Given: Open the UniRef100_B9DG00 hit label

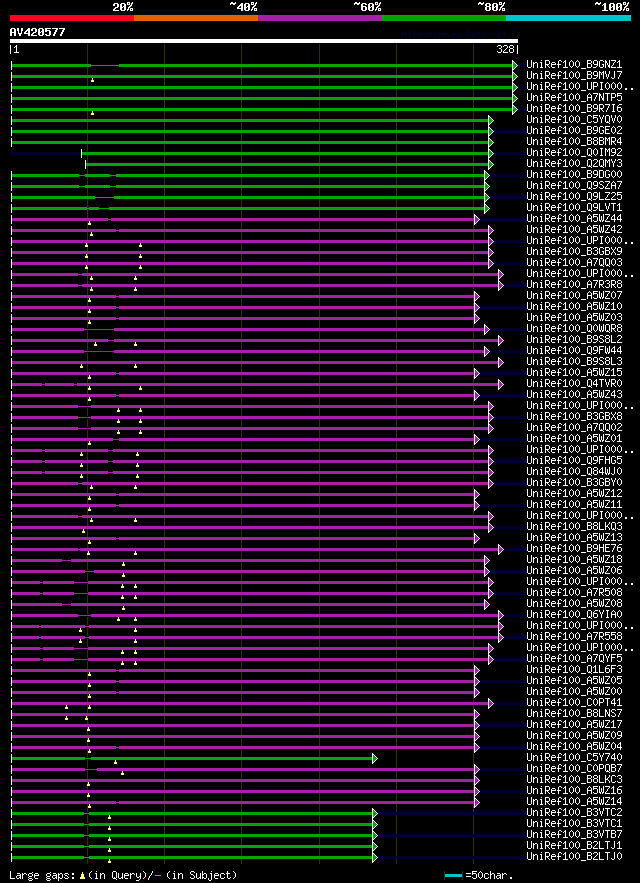Looking at the screenshot, I should [574, 174].
